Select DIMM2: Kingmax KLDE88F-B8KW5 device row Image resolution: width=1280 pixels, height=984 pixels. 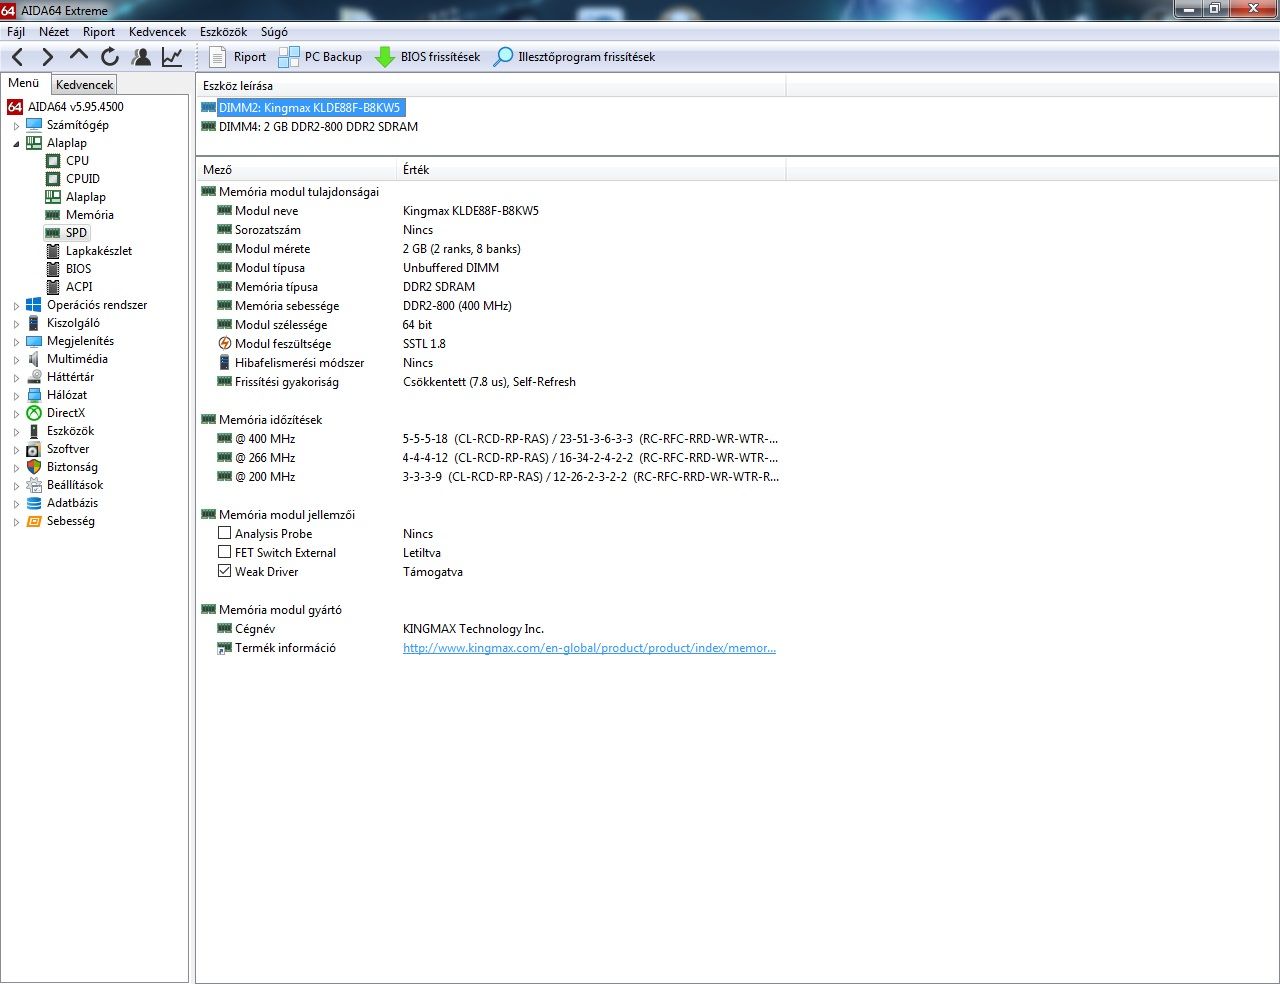(x=303, y=107)
